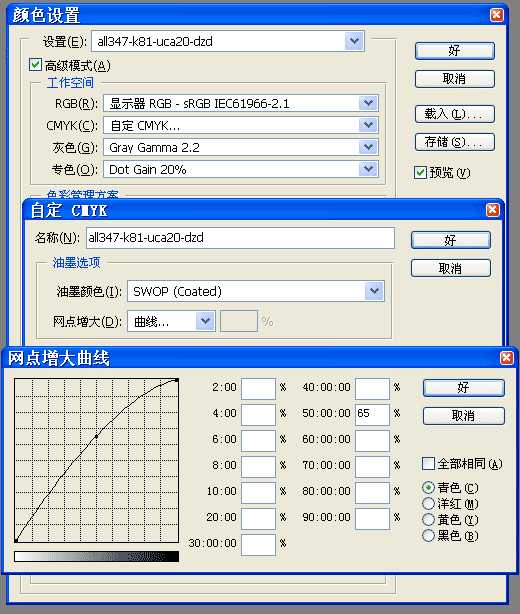Screen dimensions: 520x614
Task: Toggle the 高级模式 checkbox
Action: pyautogui.click(x=35, y=65)
